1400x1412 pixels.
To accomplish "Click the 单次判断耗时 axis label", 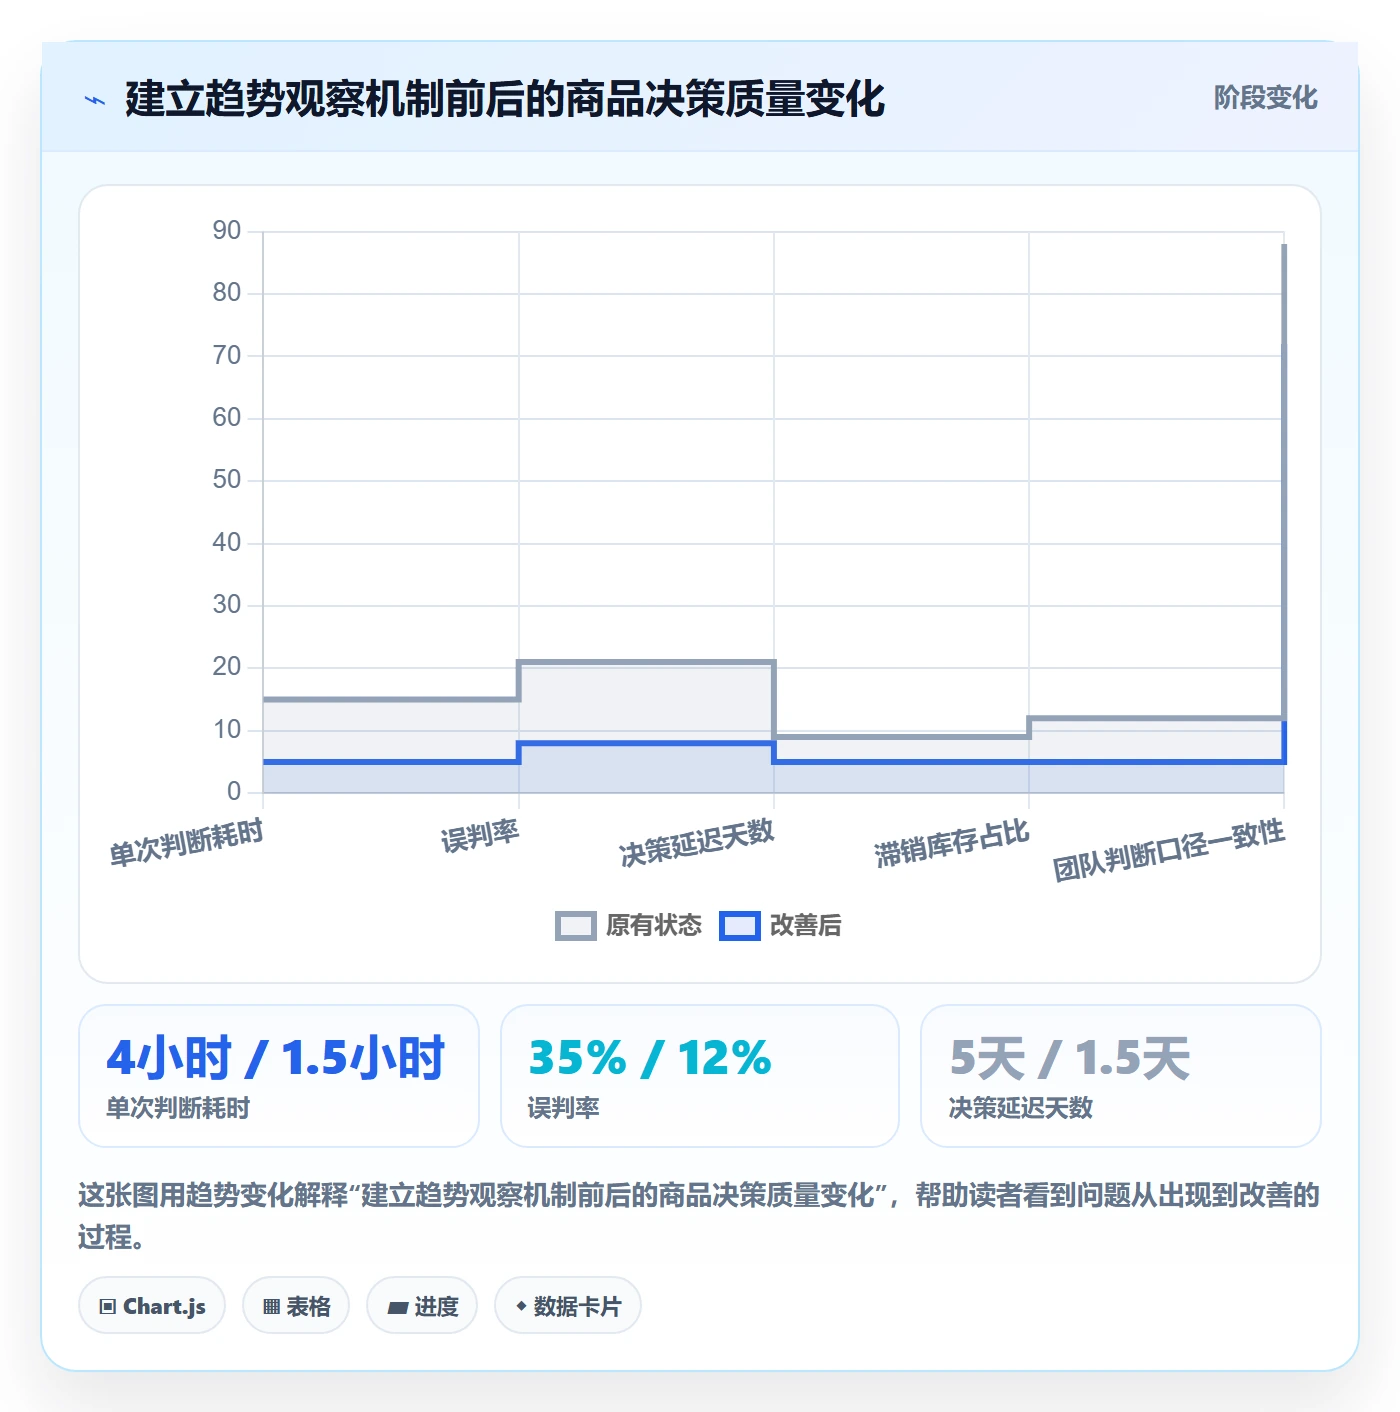I will pos(187,842).
